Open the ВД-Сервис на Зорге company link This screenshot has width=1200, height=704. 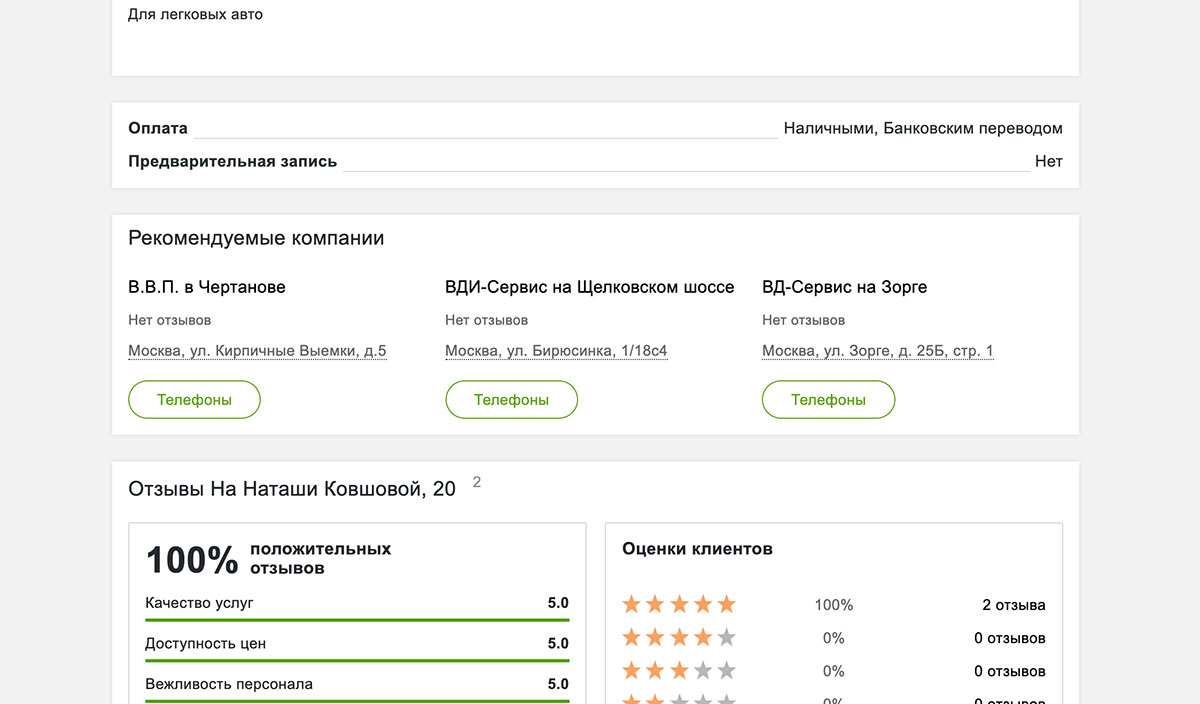point(844,287)
